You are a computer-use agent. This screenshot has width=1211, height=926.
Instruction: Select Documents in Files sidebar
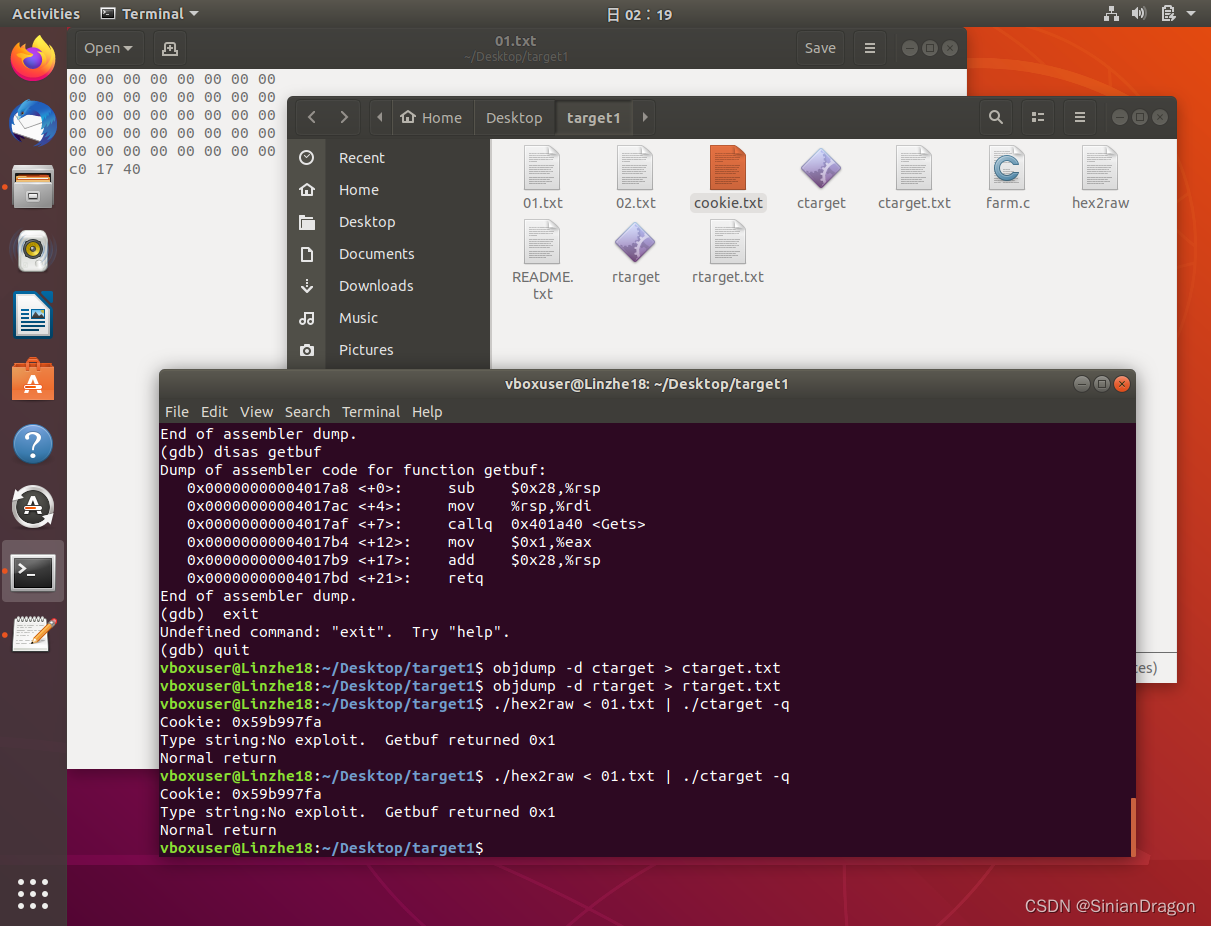389,254
